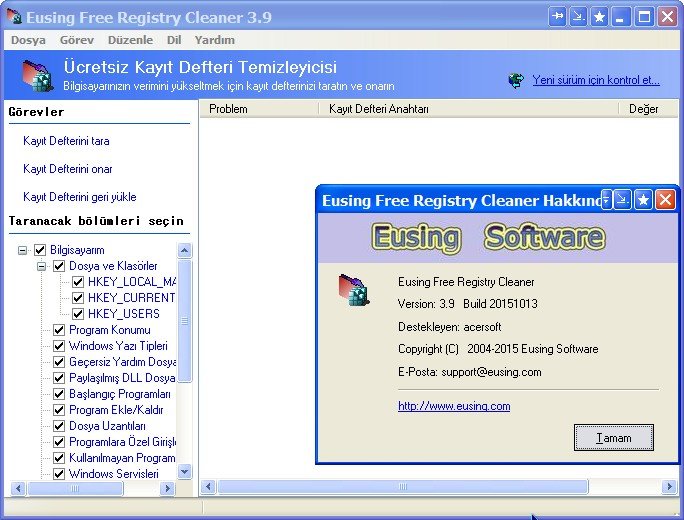Uncheck Programlara Özel Girişler checkbox
Screen dimensions: 684x520
59,442
